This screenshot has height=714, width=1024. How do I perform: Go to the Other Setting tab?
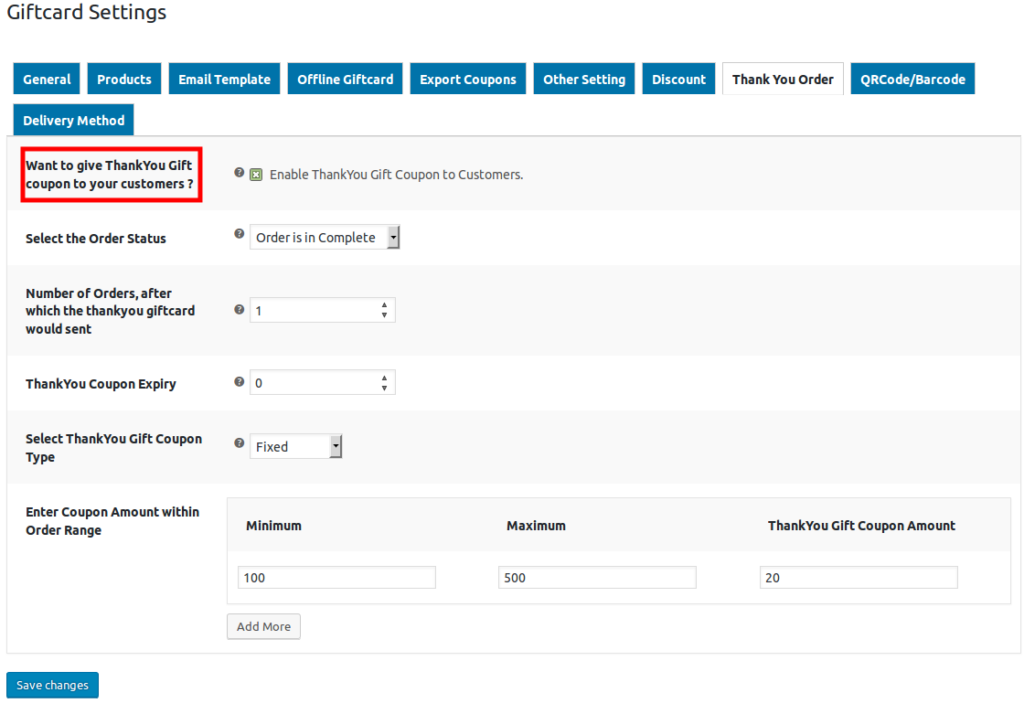coord(584,79)
